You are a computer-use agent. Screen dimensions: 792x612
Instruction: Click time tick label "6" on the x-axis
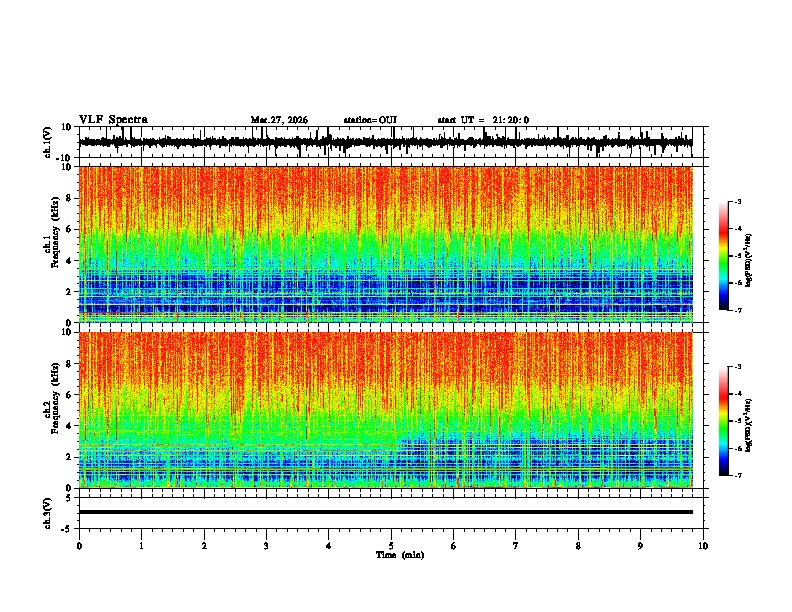(454, 546)
